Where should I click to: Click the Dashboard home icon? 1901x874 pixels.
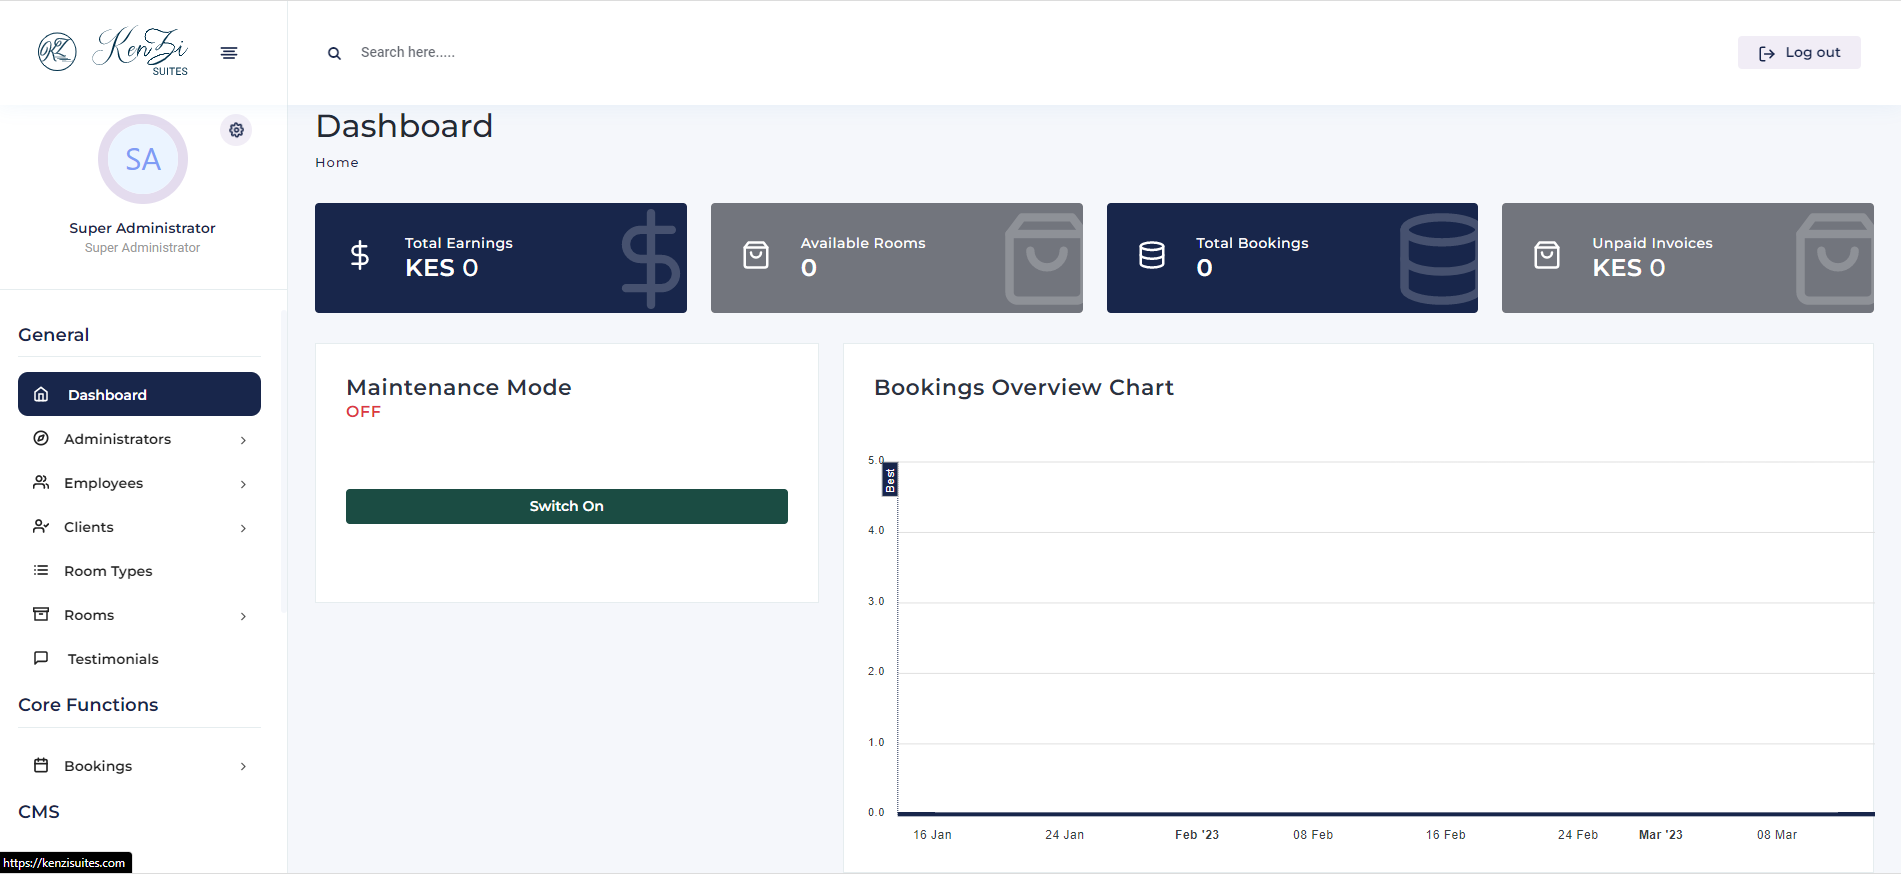(41, 394)
